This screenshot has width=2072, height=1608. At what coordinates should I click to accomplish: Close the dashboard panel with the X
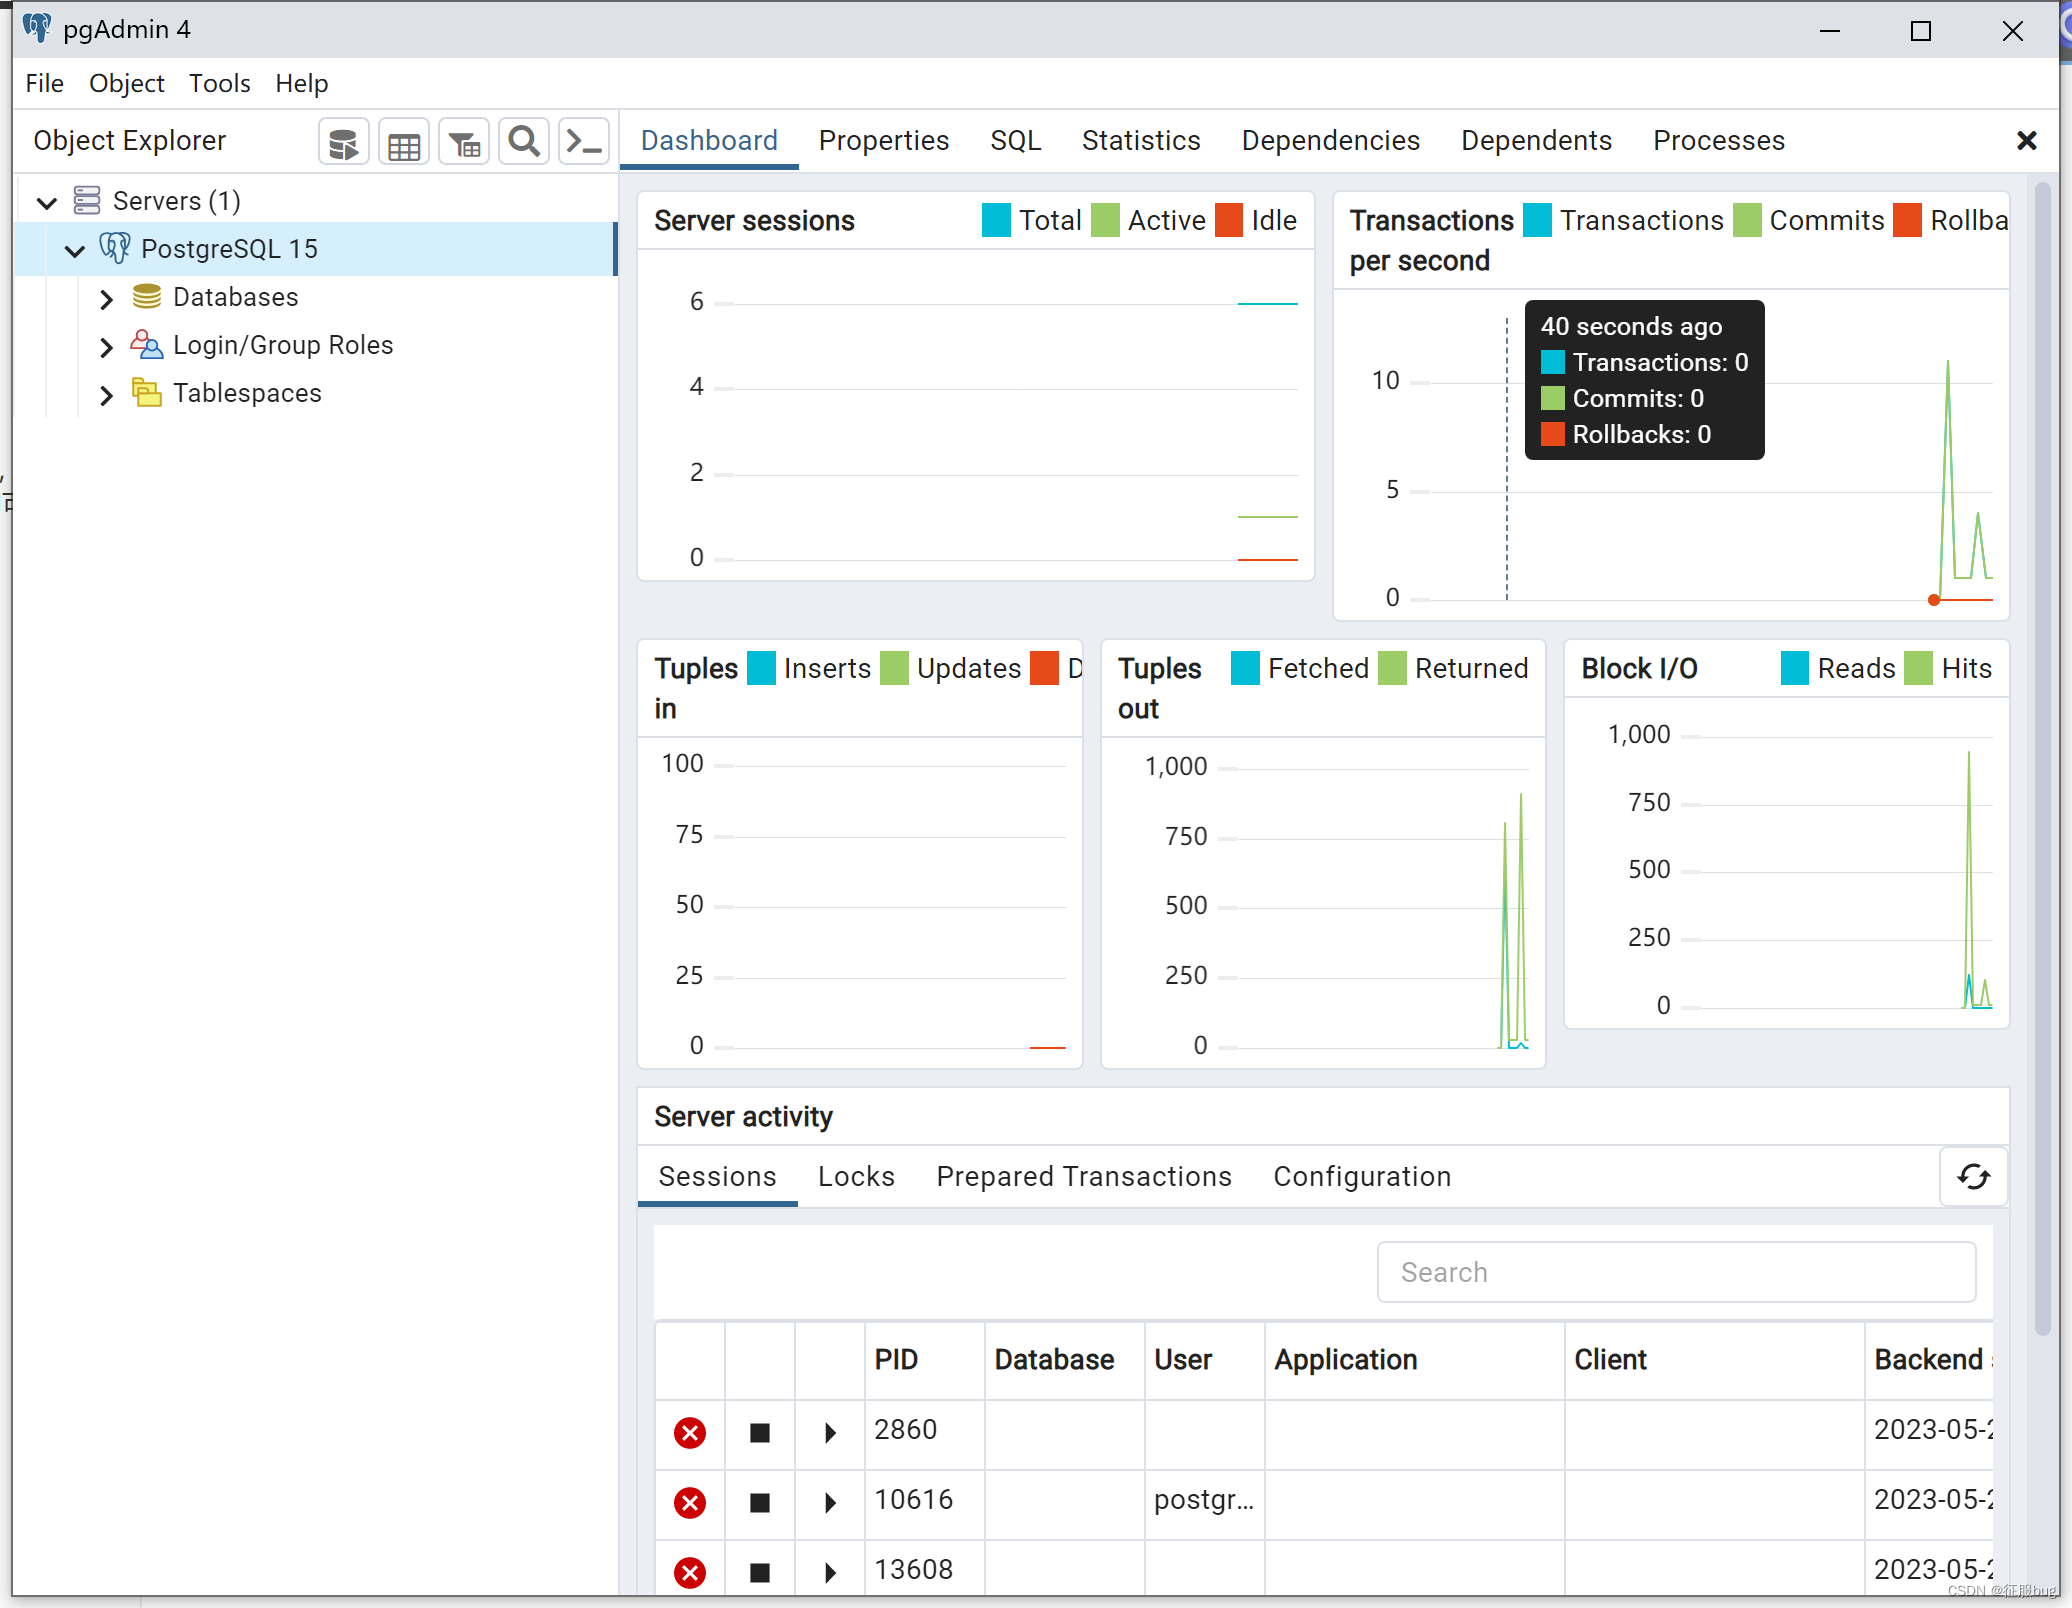pyautogui.click(x=2027, y=141)
